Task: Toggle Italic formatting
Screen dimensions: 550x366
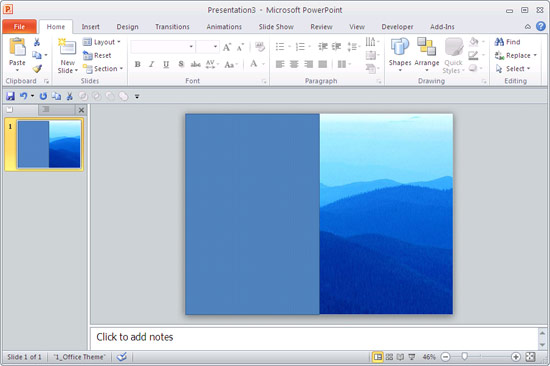Action: coord(152,64)
